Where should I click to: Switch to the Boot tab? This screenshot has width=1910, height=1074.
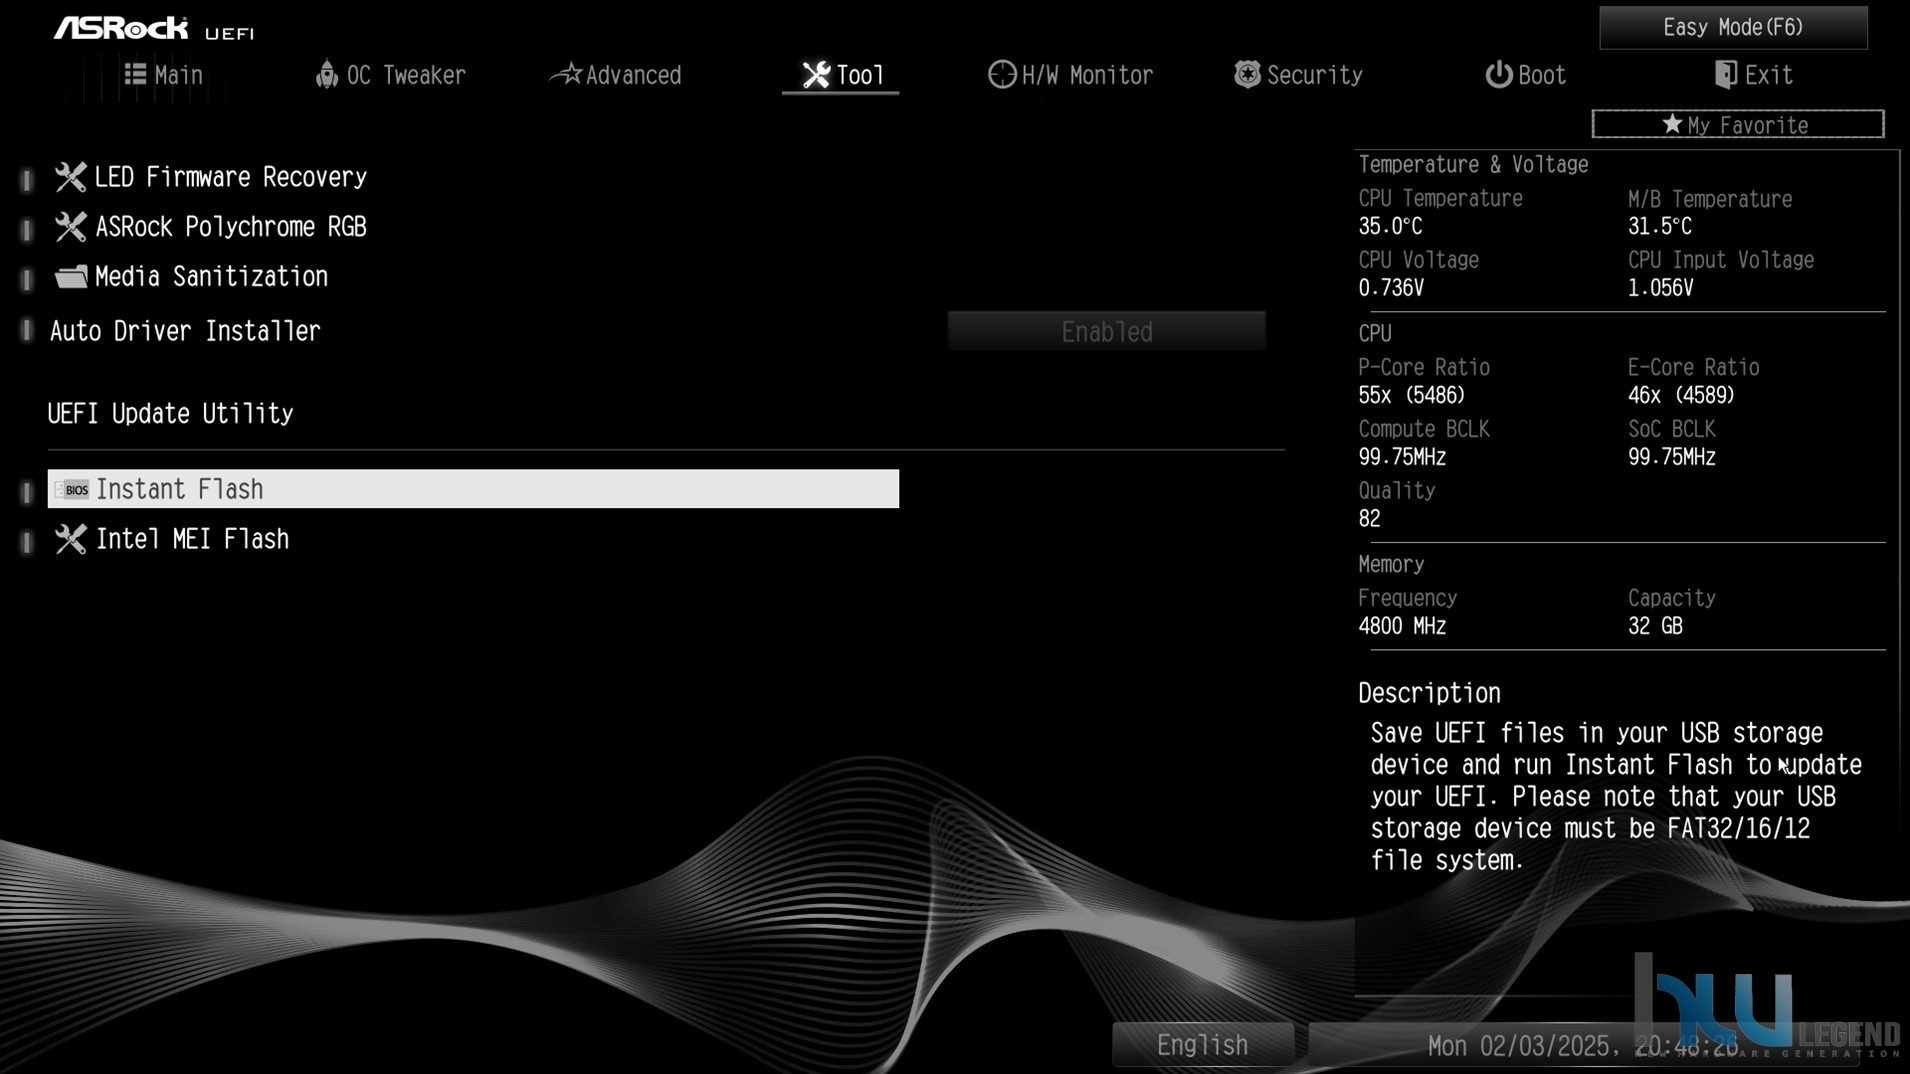tap(1525, 75)
